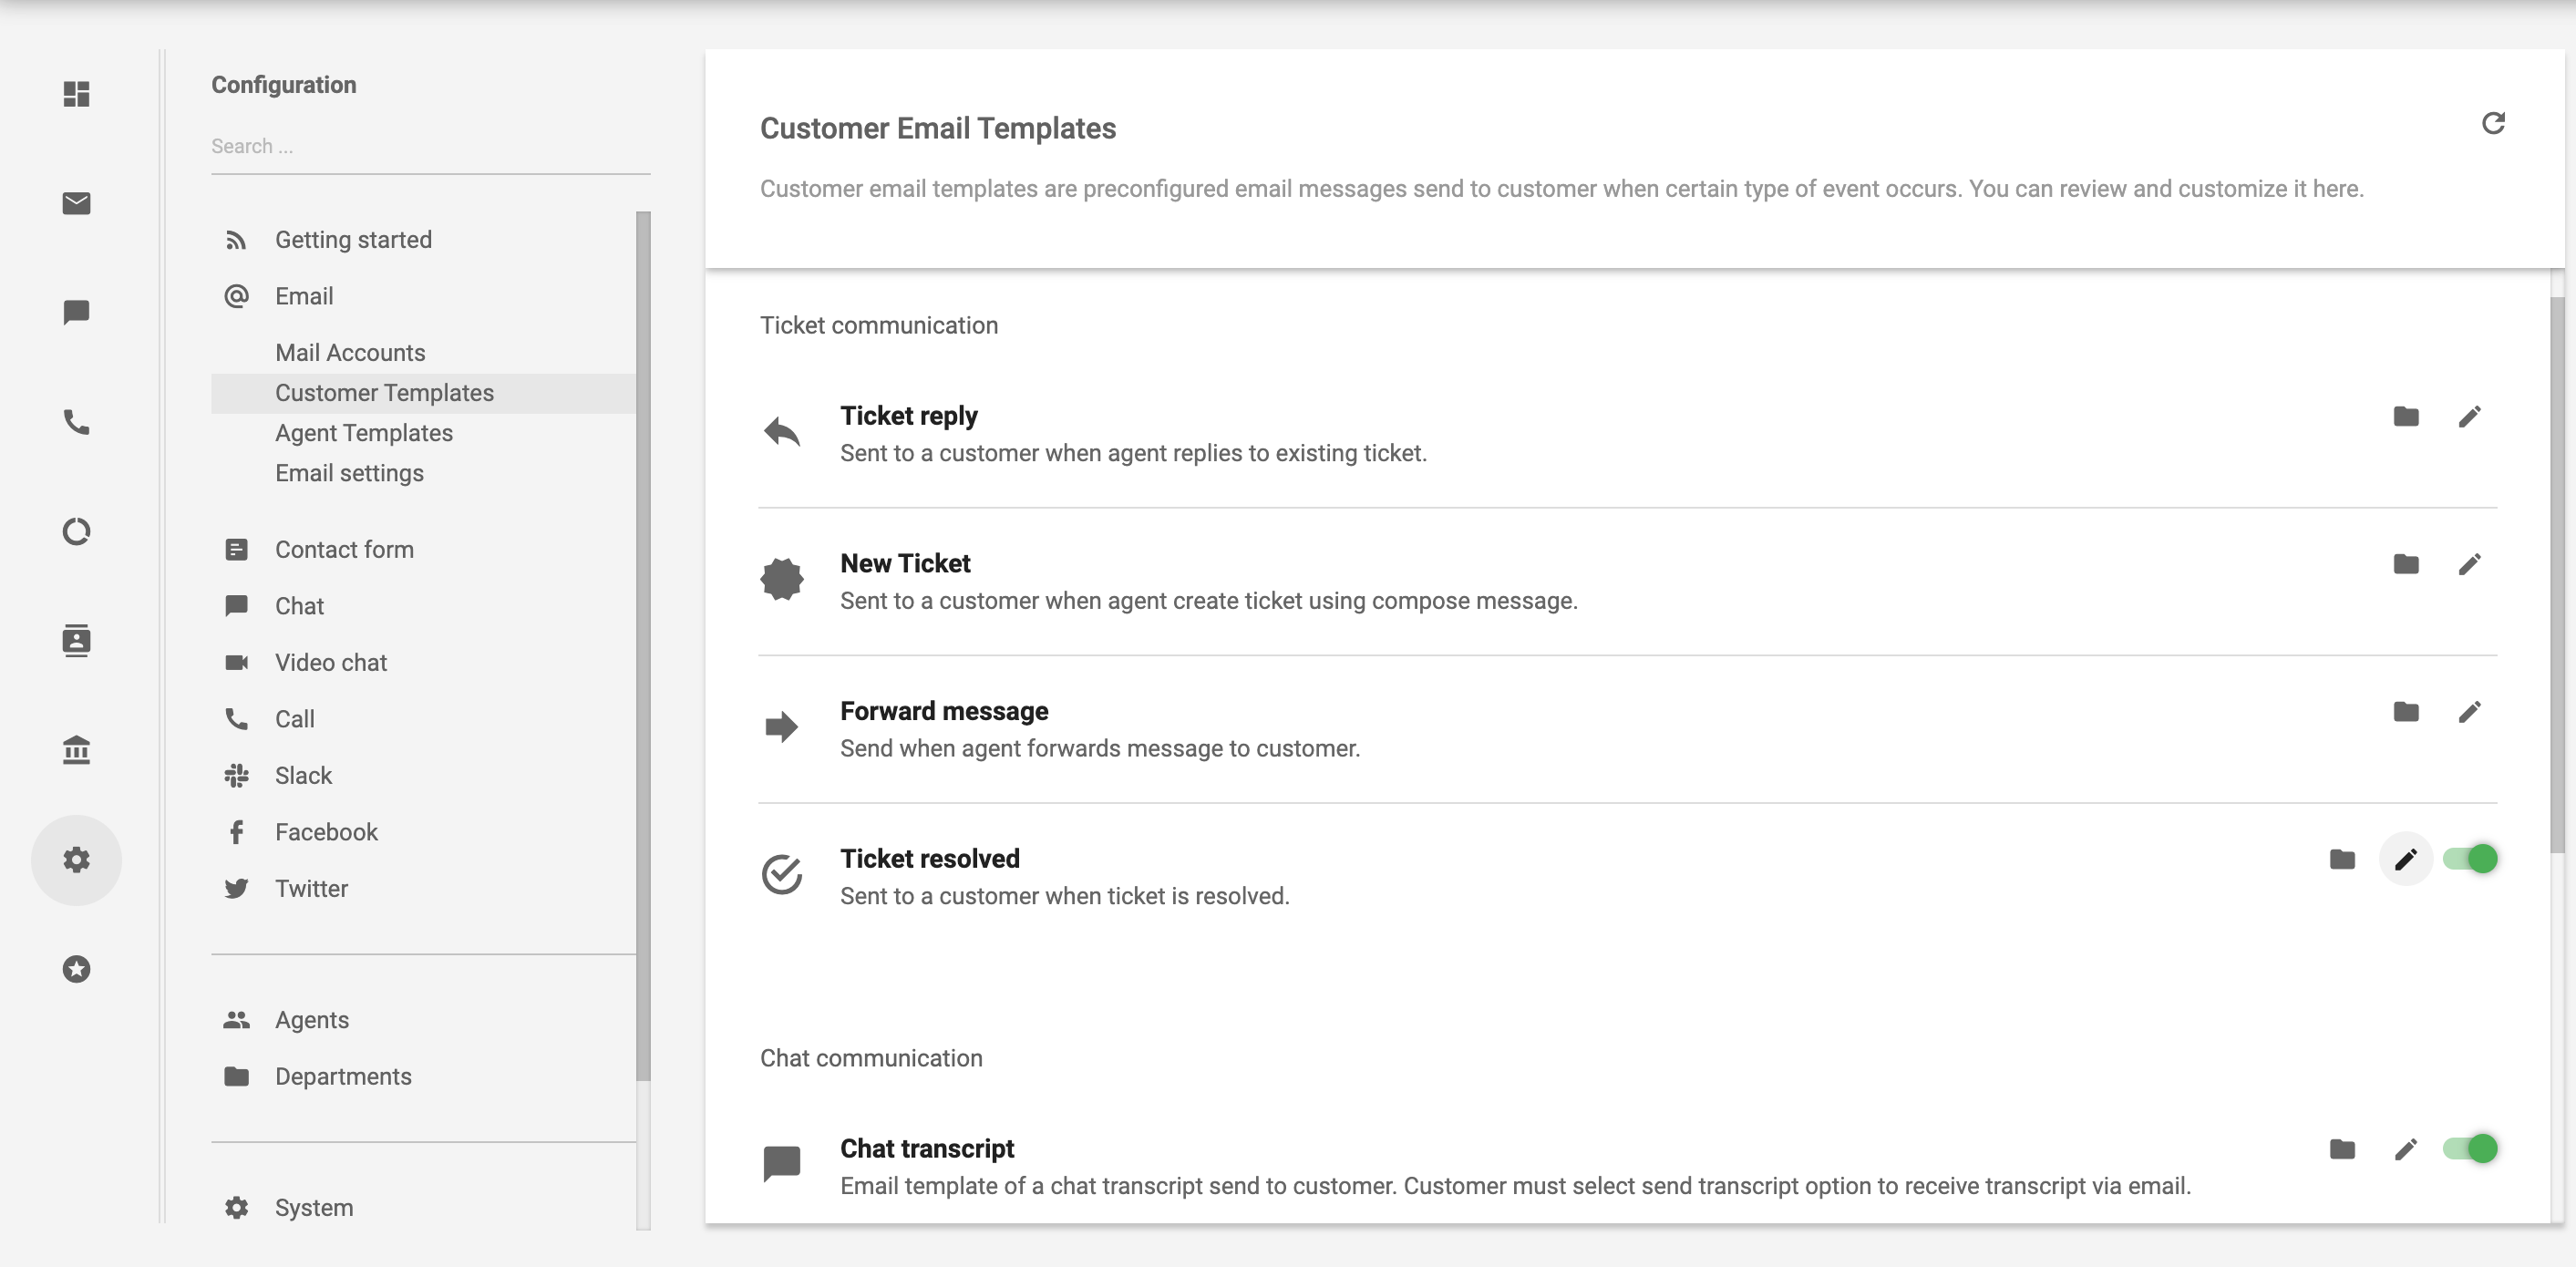Open the Dashboard via the grid icon

(76, 95)
